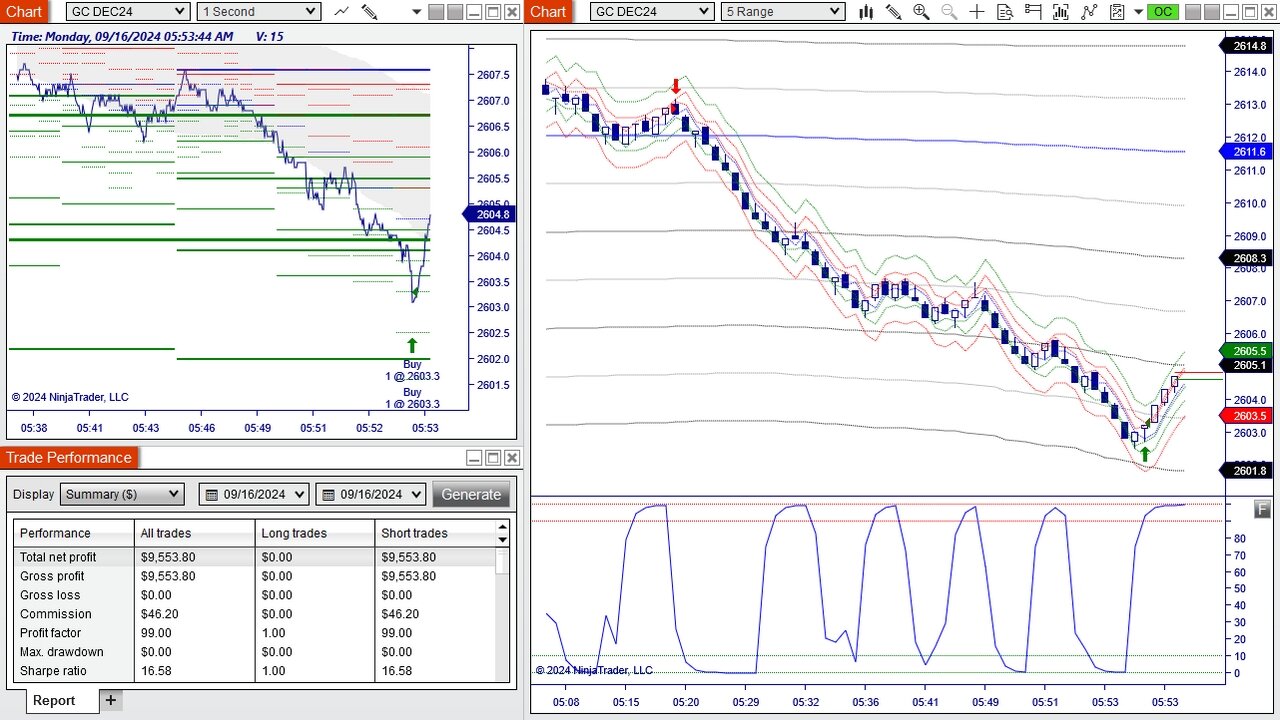Viewport: 1280px width, 720px height.
Task: Click line chart style icon in left chart
Action: [x=342, y=12]
